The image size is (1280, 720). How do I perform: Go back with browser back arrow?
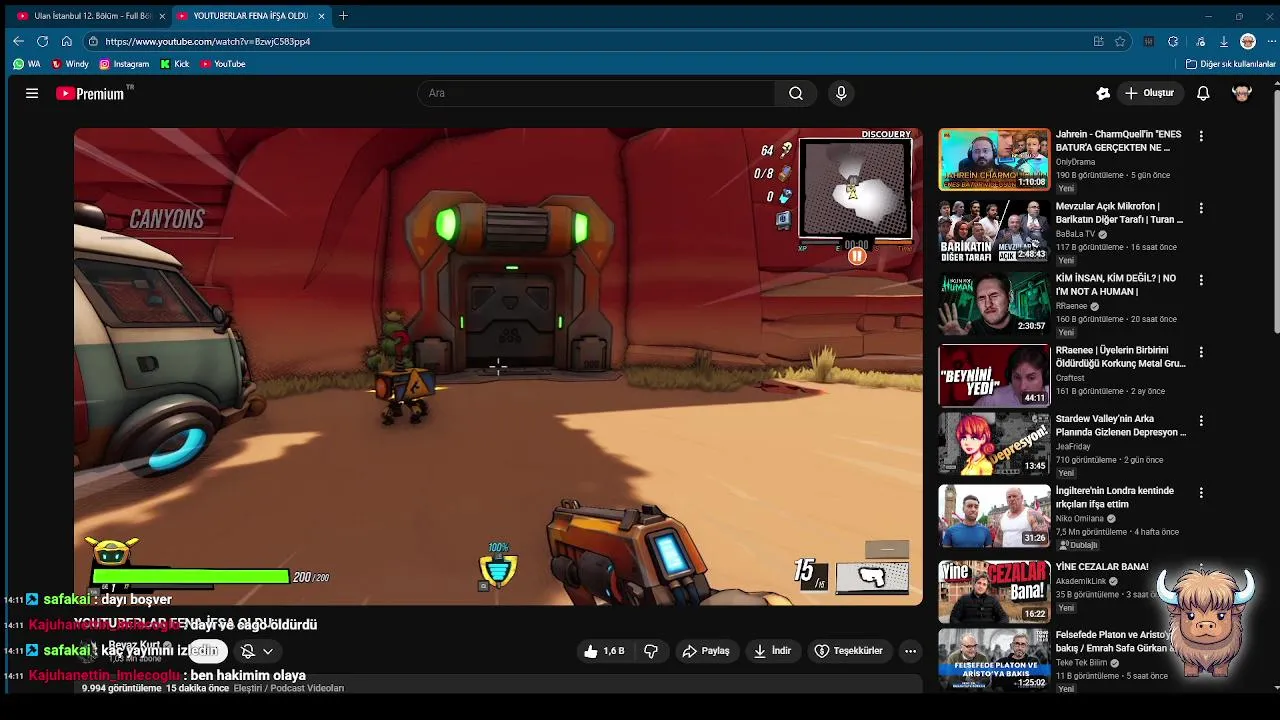18,41
